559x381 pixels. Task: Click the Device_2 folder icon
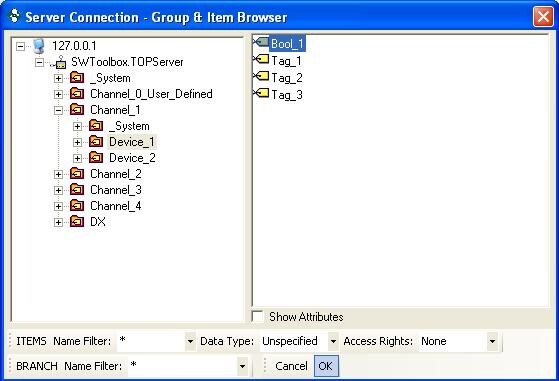pos(96,158)
